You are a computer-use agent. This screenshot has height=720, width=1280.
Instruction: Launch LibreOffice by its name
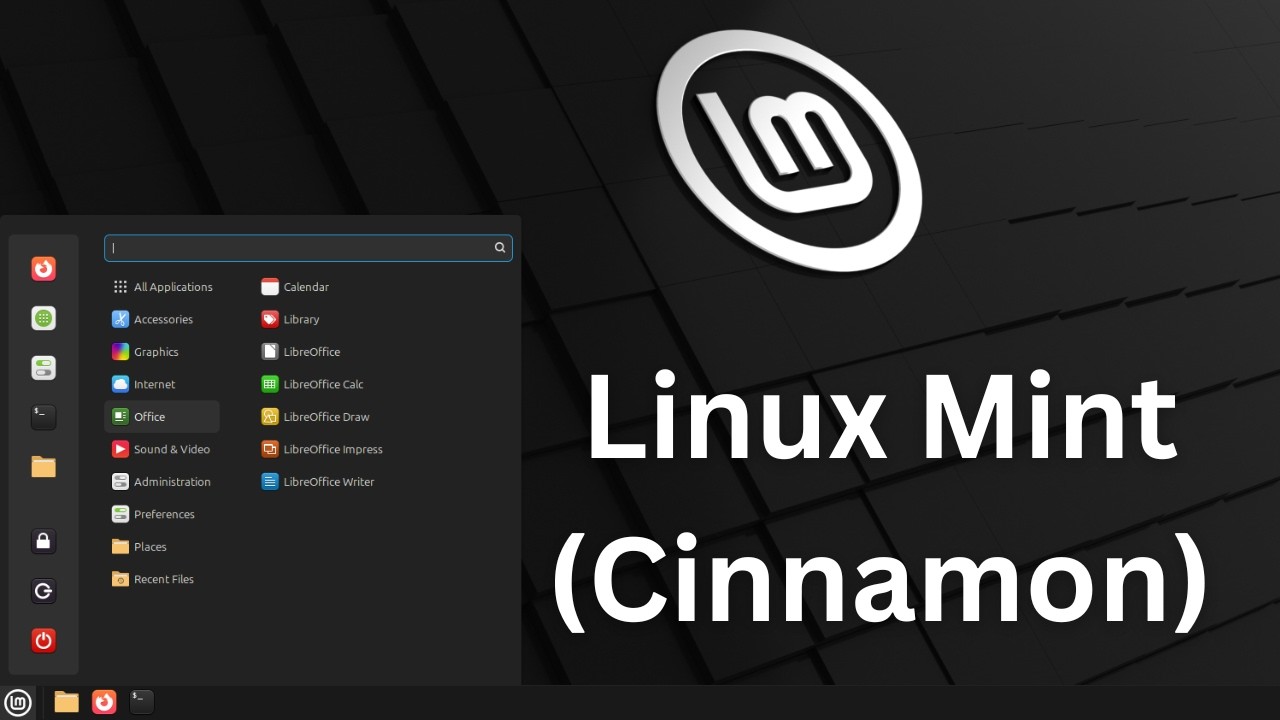pos(312,352)
